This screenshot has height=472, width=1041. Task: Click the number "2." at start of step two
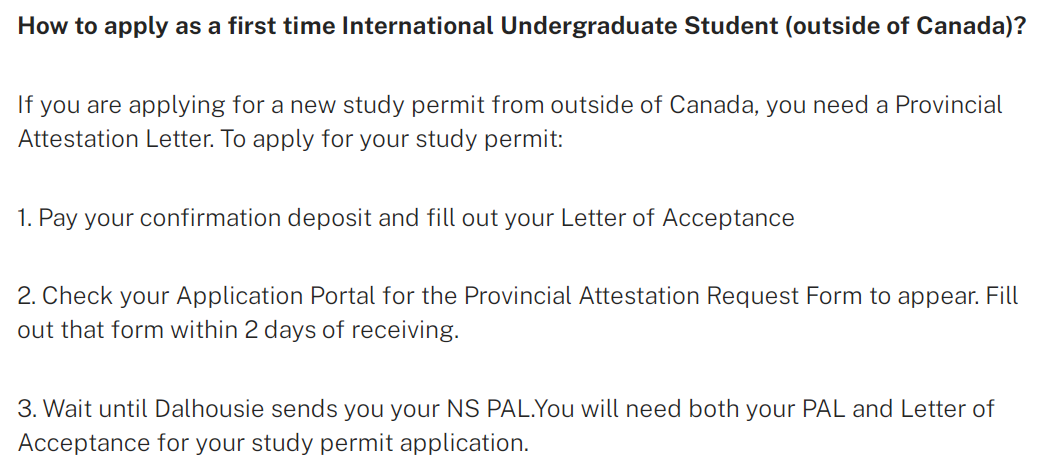click(27, 296)
